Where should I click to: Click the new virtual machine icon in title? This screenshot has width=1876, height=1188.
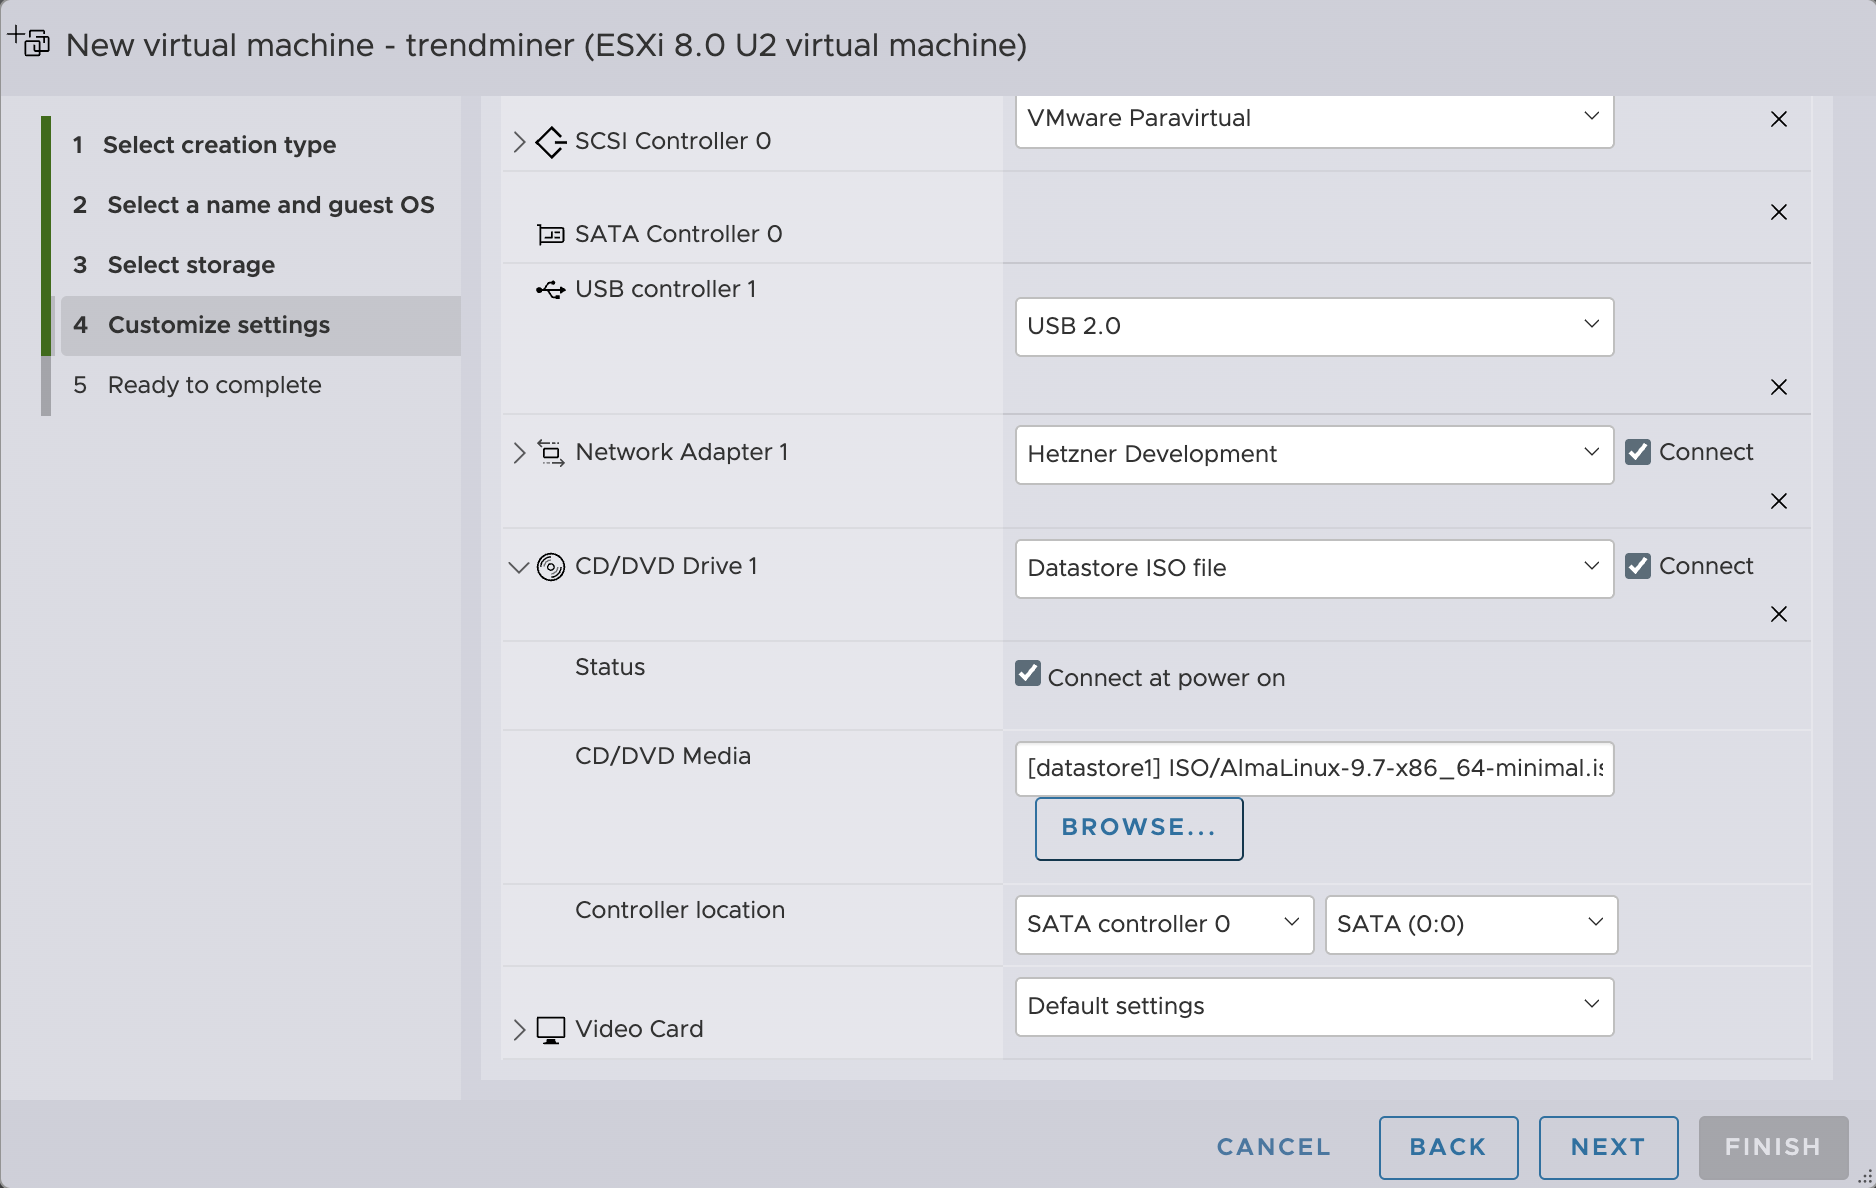point(29,42)
